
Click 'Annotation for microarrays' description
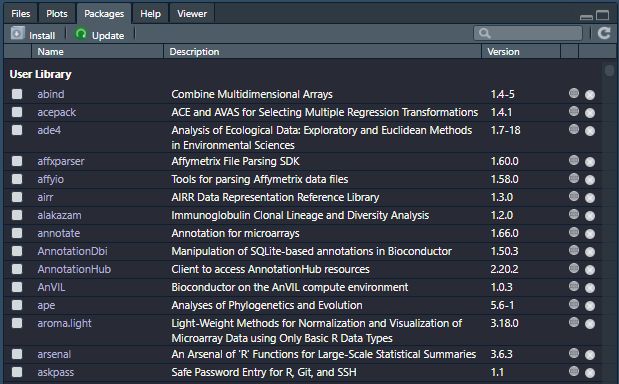pyautogui.click(x=235, y=233)
